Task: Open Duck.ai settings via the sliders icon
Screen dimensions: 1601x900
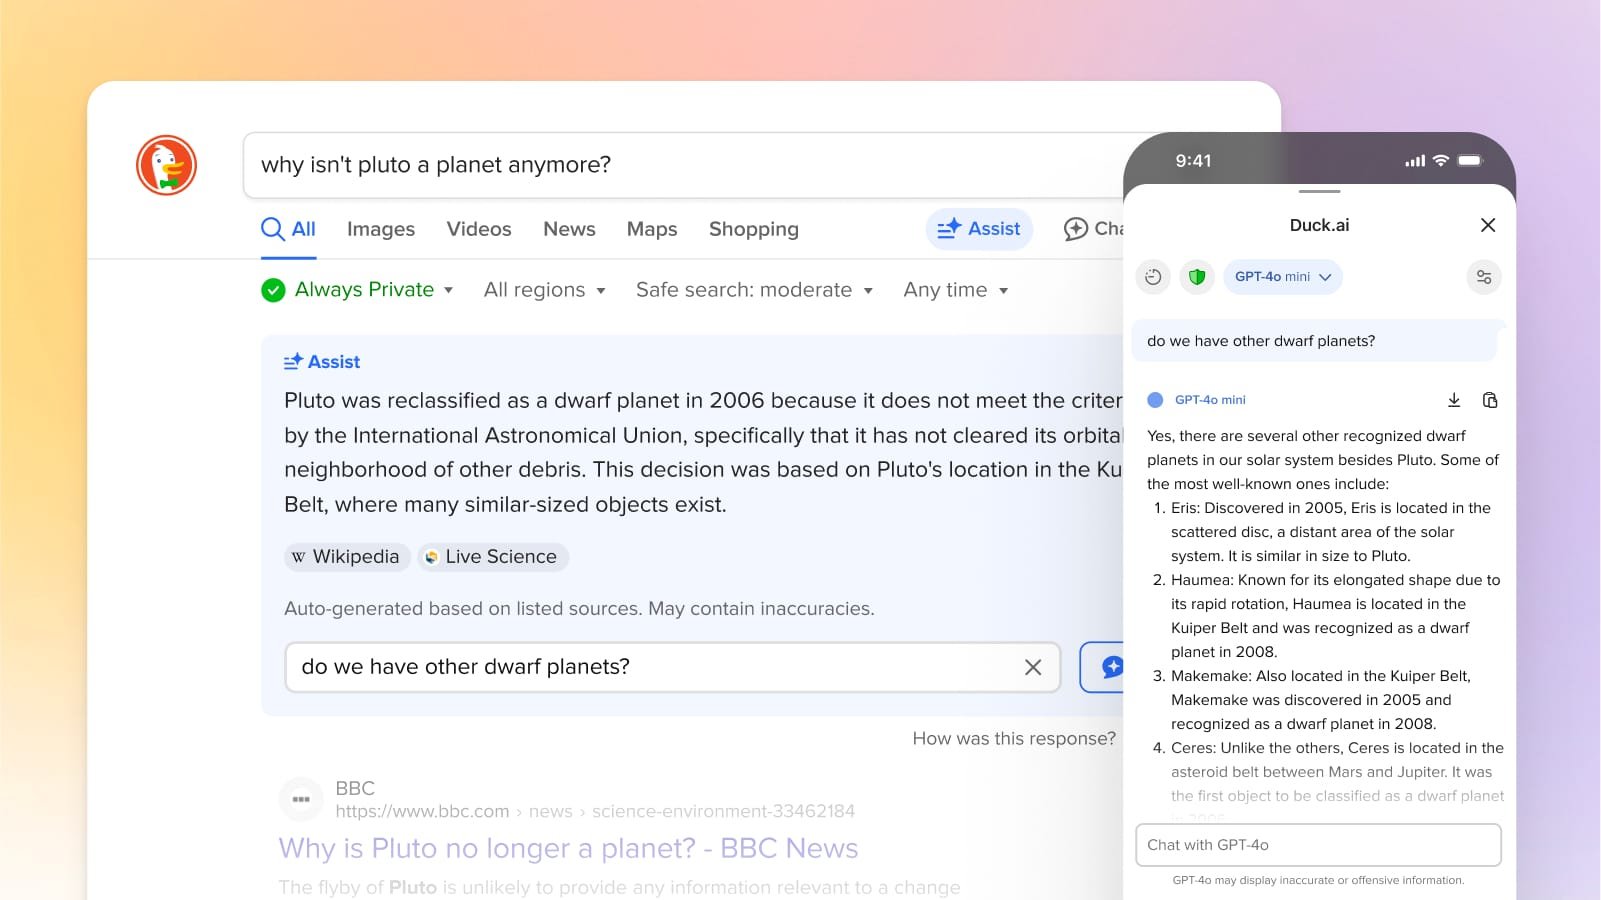Action: 1484,277
